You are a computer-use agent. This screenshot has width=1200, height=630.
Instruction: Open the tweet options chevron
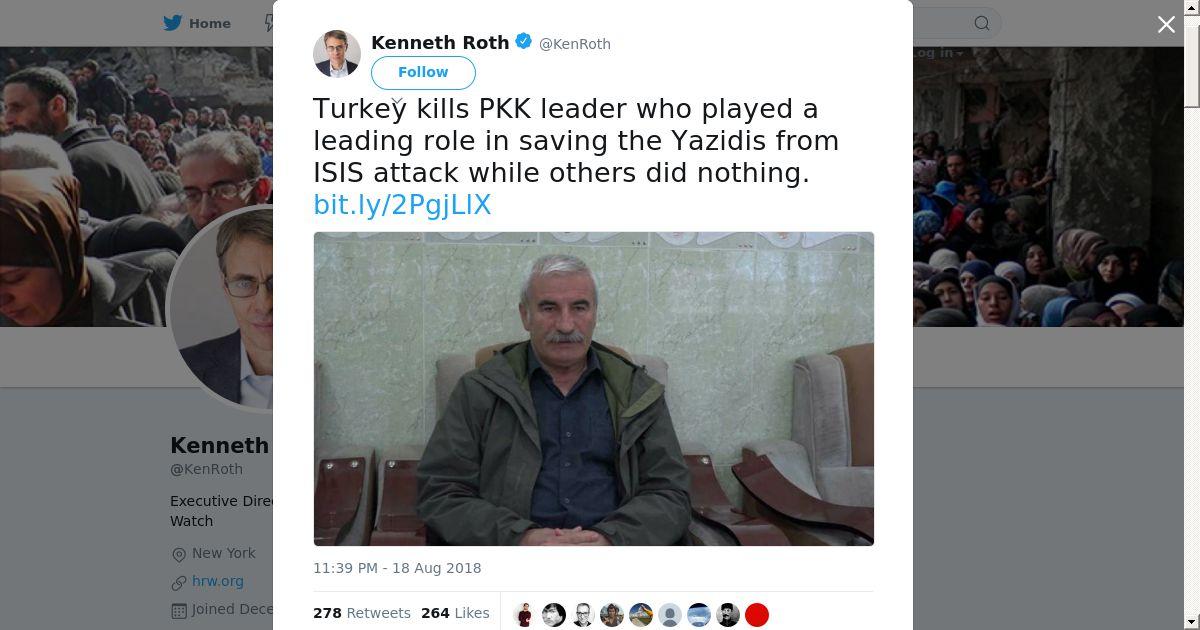pos(398,101)
